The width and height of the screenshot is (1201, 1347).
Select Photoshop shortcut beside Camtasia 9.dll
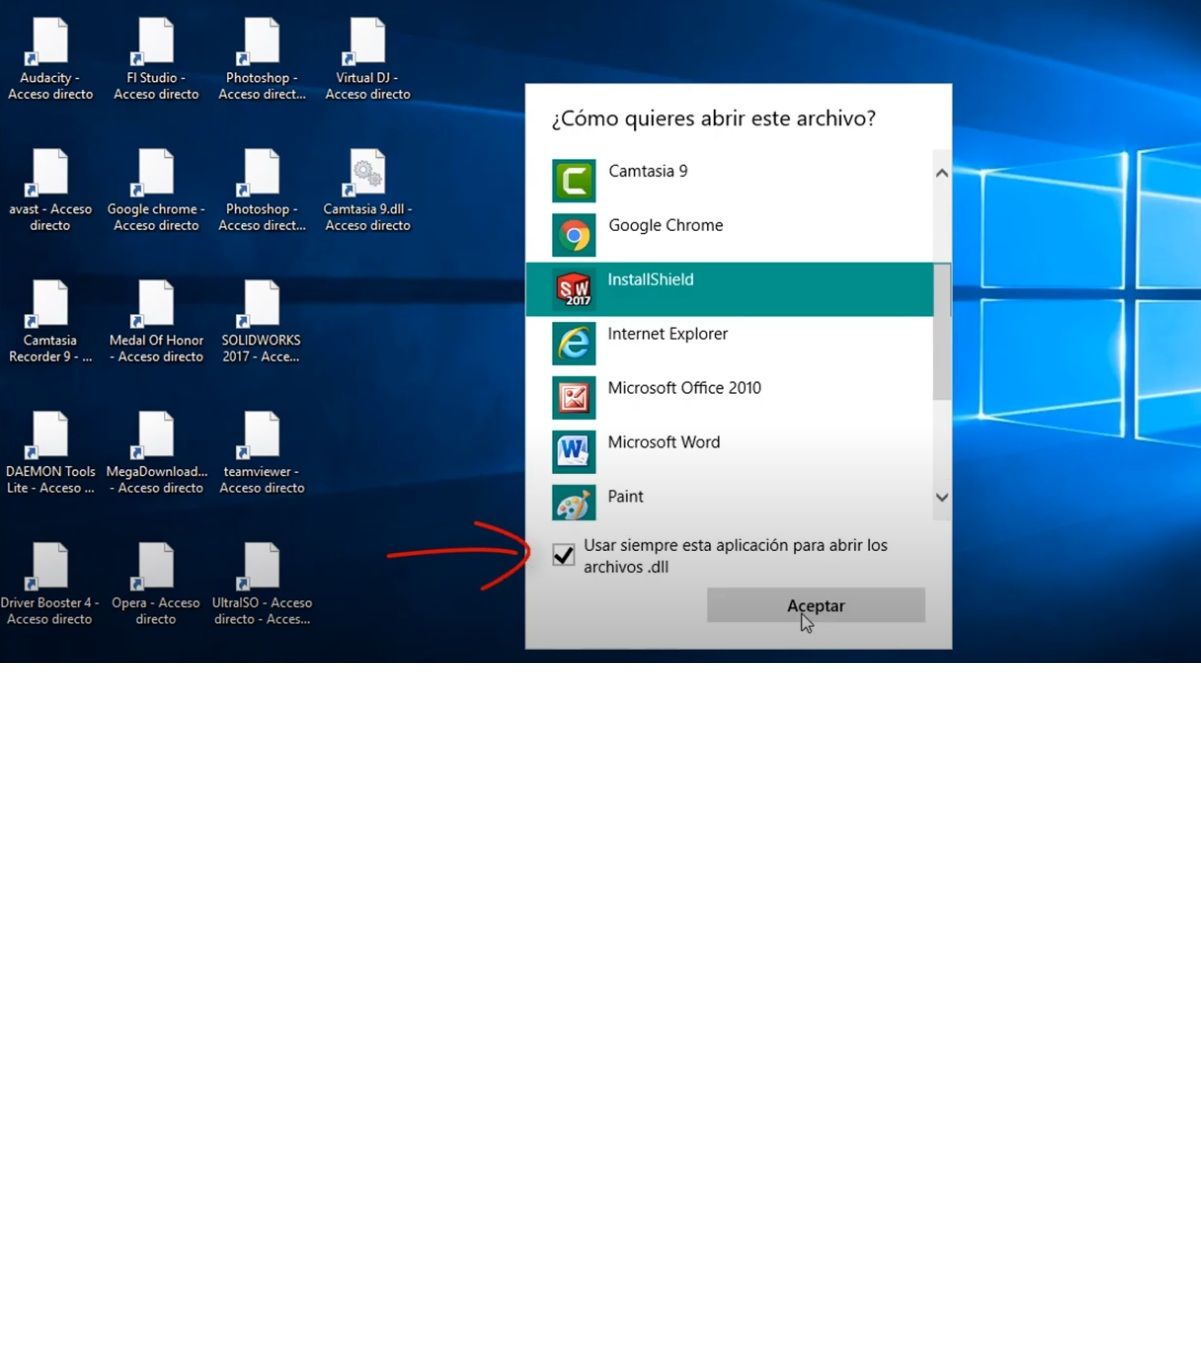(x=262, y=191)
